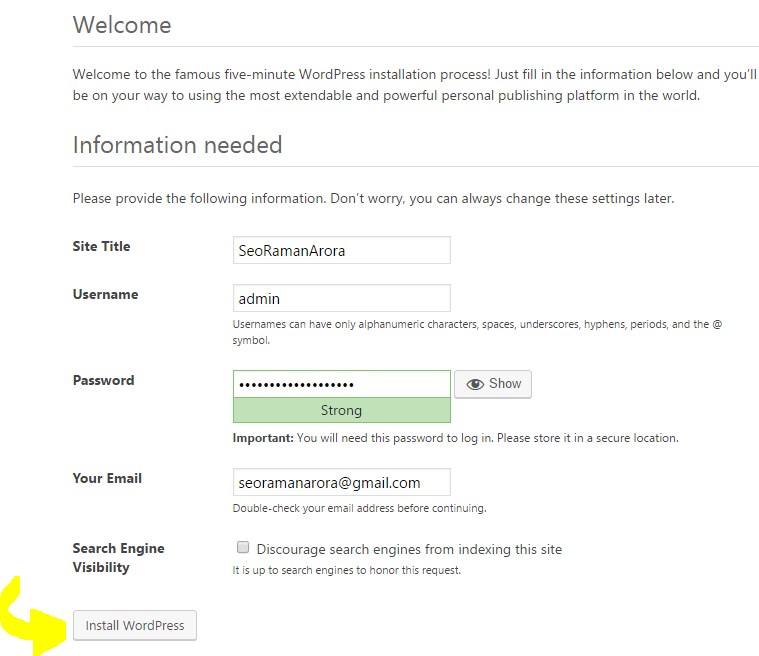
Task: Click the Your Email label
Action: point(107,478)
